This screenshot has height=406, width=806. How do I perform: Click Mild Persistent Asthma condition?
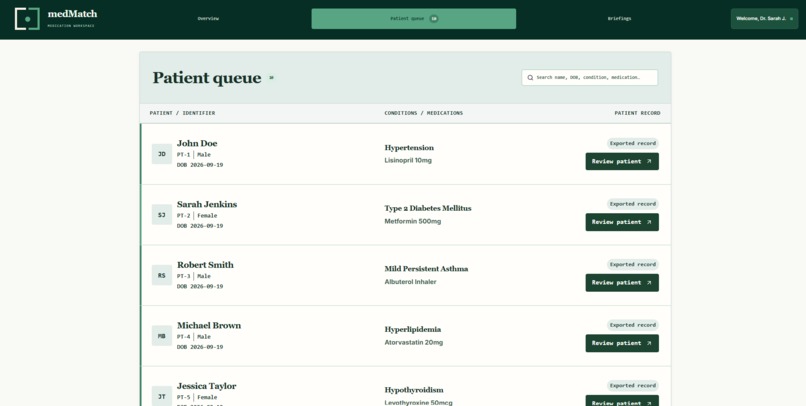click(x=426, y=269)
